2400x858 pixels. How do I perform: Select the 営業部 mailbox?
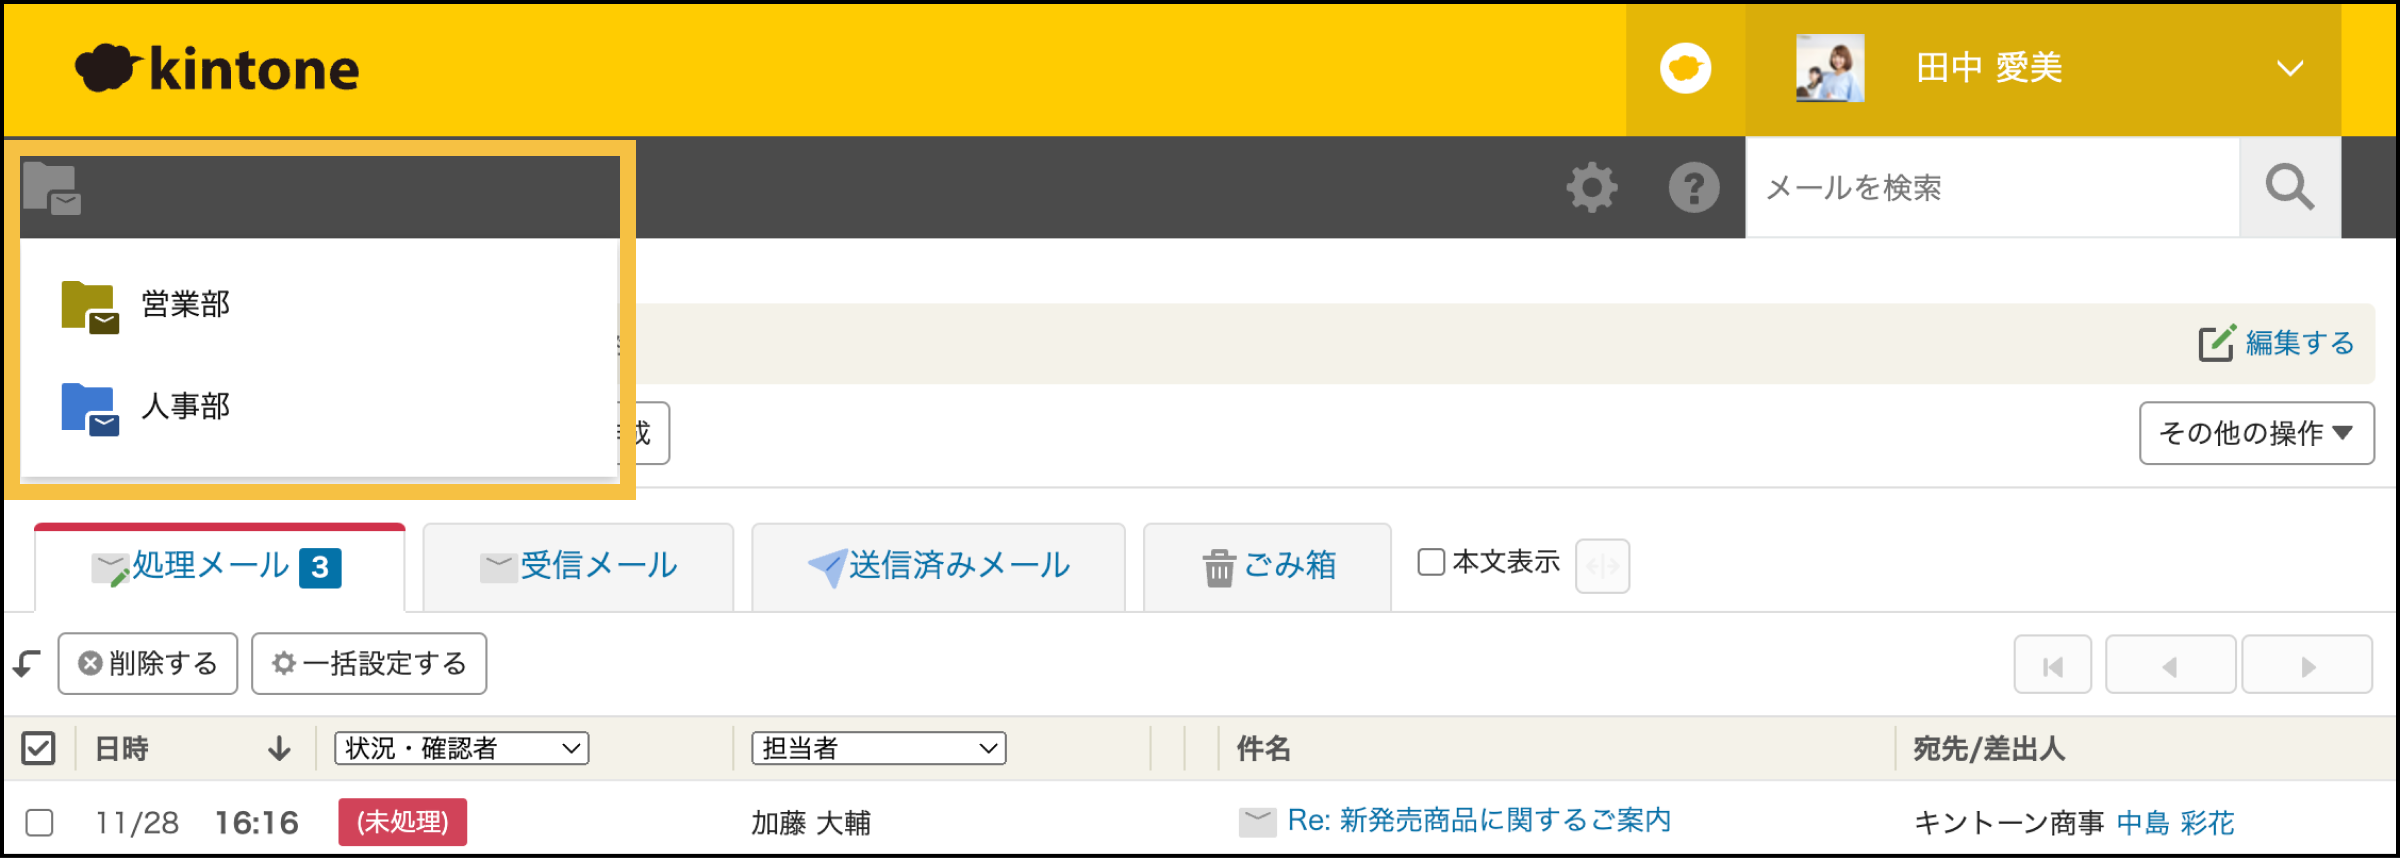pyautogui.click(x=185, y=304)
